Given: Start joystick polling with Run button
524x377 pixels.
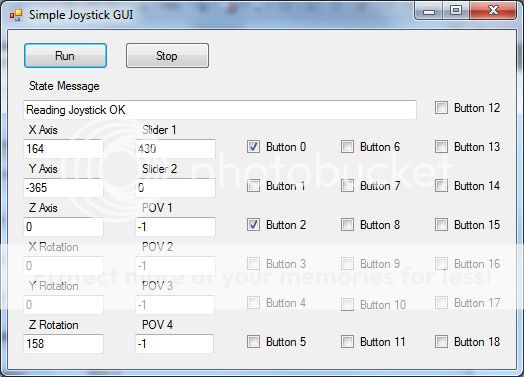Looking at the screenshot, I should click(x=66, y=55).
